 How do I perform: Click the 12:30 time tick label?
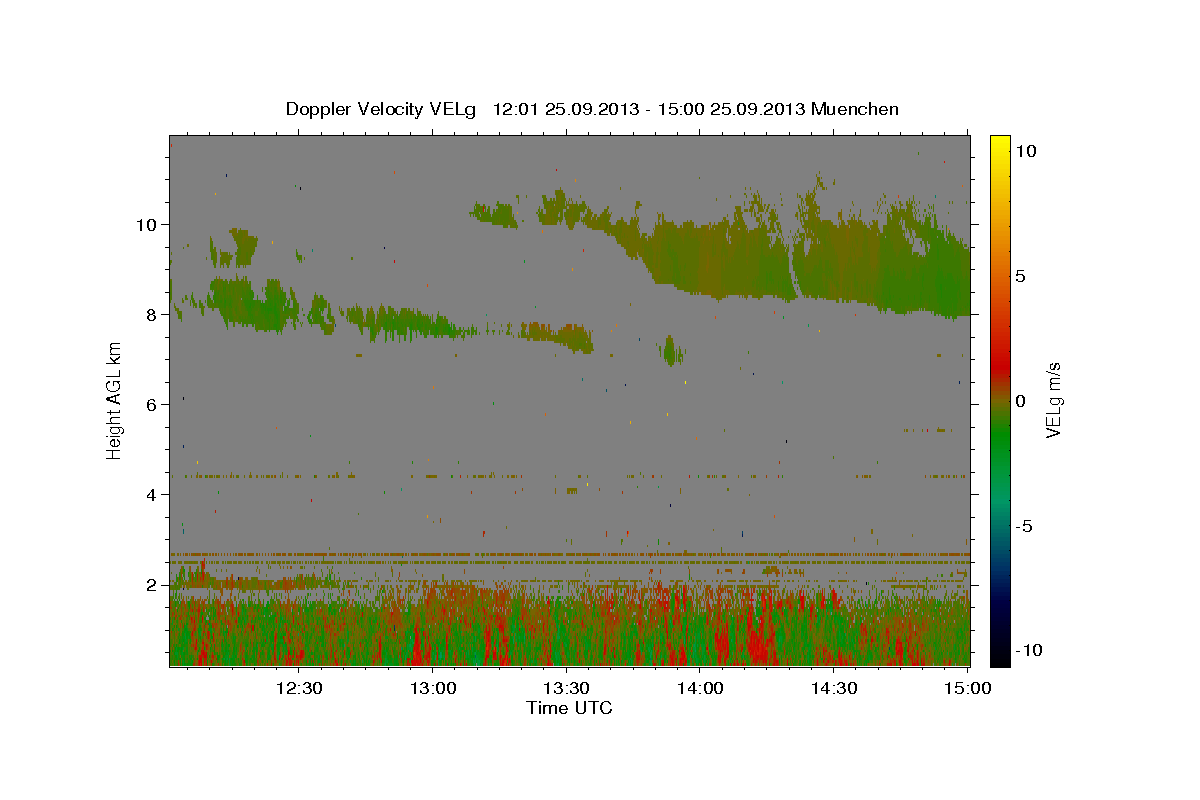[299, 688]
